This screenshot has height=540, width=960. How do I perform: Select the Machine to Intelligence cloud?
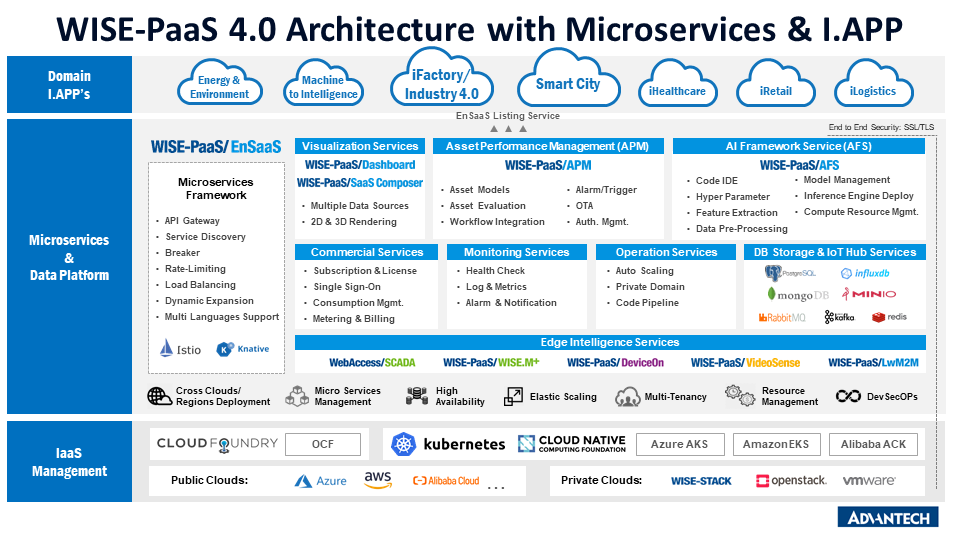(x=323, y=83)
